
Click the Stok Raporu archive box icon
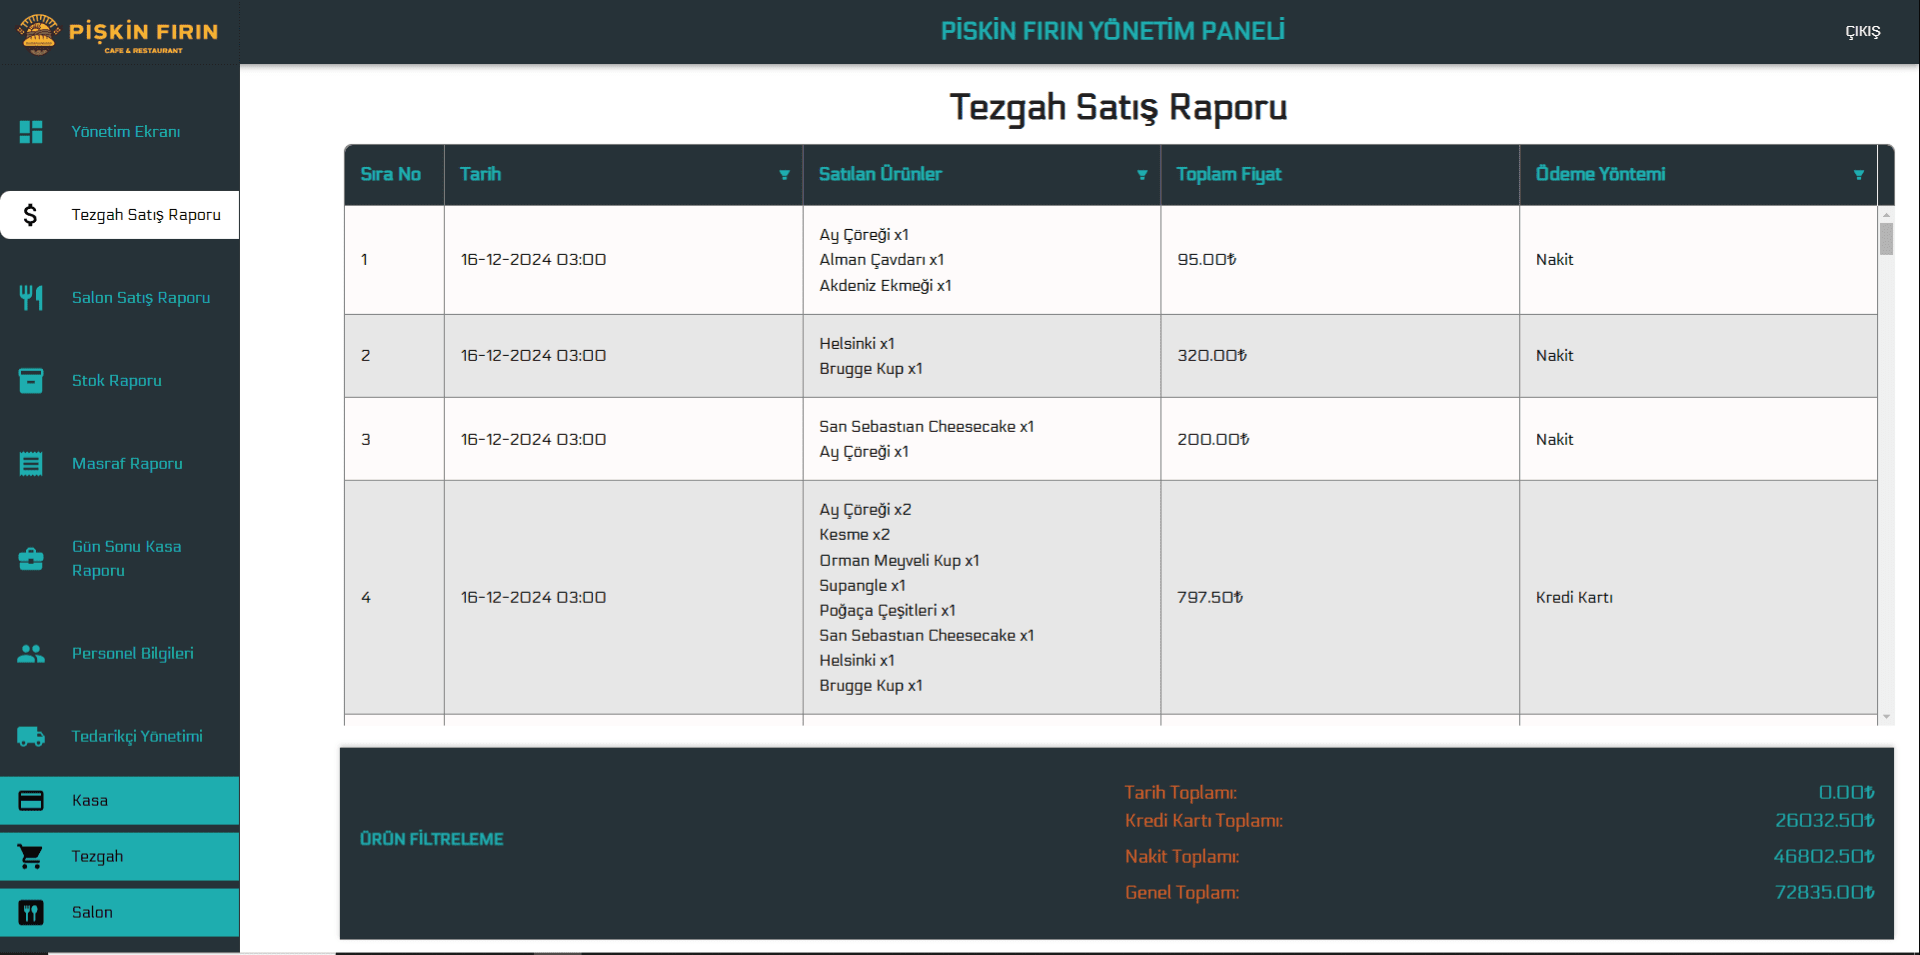click(31, 381)
